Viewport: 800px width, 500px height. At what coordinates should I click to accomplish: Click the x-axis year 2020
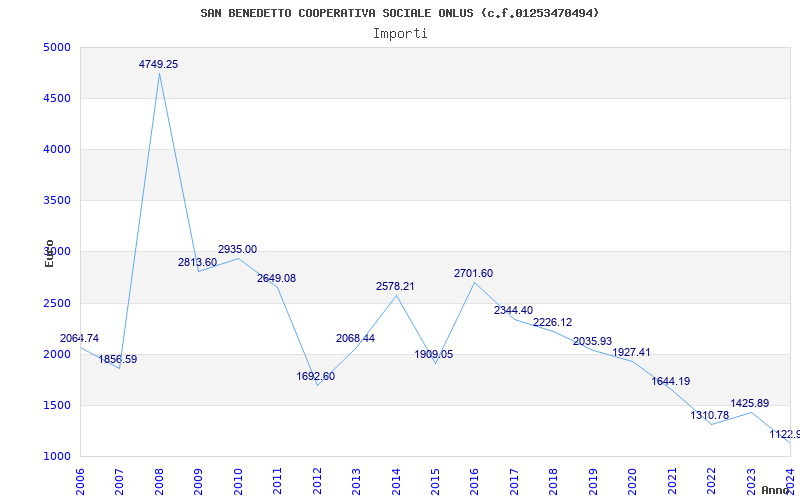pyautogui.click(x=633, y=481)
